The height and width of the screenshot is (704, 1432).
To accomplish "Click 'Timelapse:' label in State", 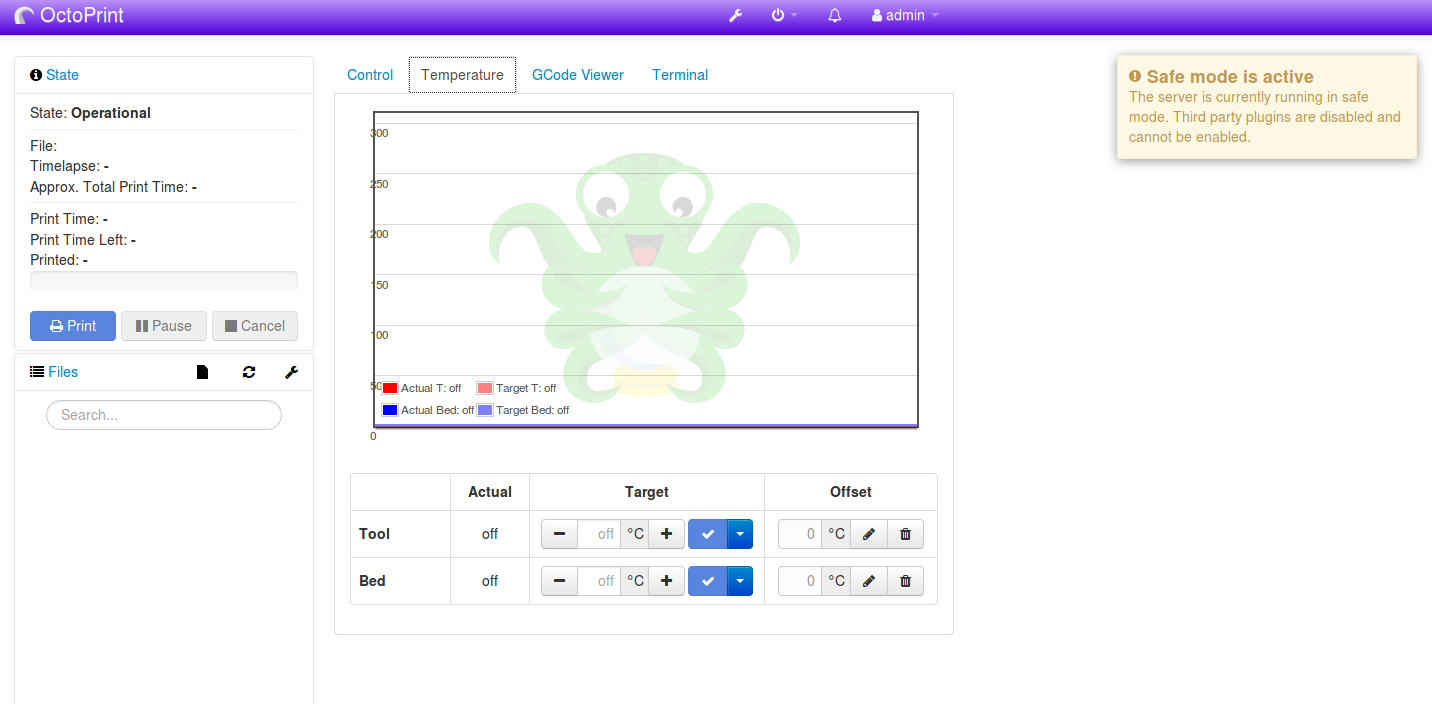I will [65, 166].
